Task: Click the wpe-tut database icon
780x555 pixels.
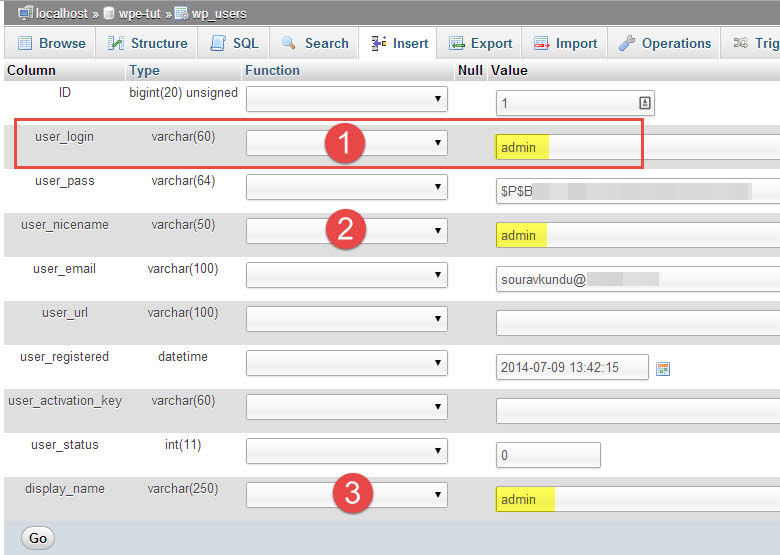Action: click(108, 13)
